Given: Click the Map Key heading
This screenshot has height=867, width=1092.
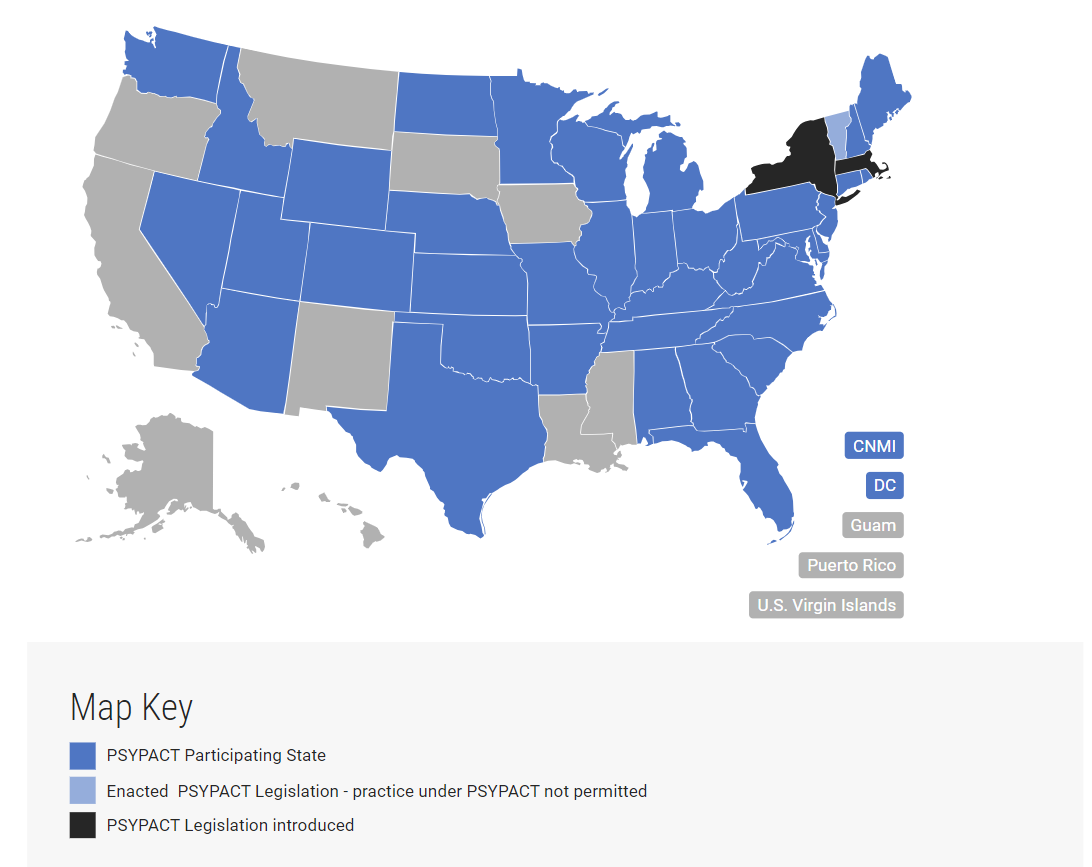Looking at the screenshot, I should coord(131,708).
